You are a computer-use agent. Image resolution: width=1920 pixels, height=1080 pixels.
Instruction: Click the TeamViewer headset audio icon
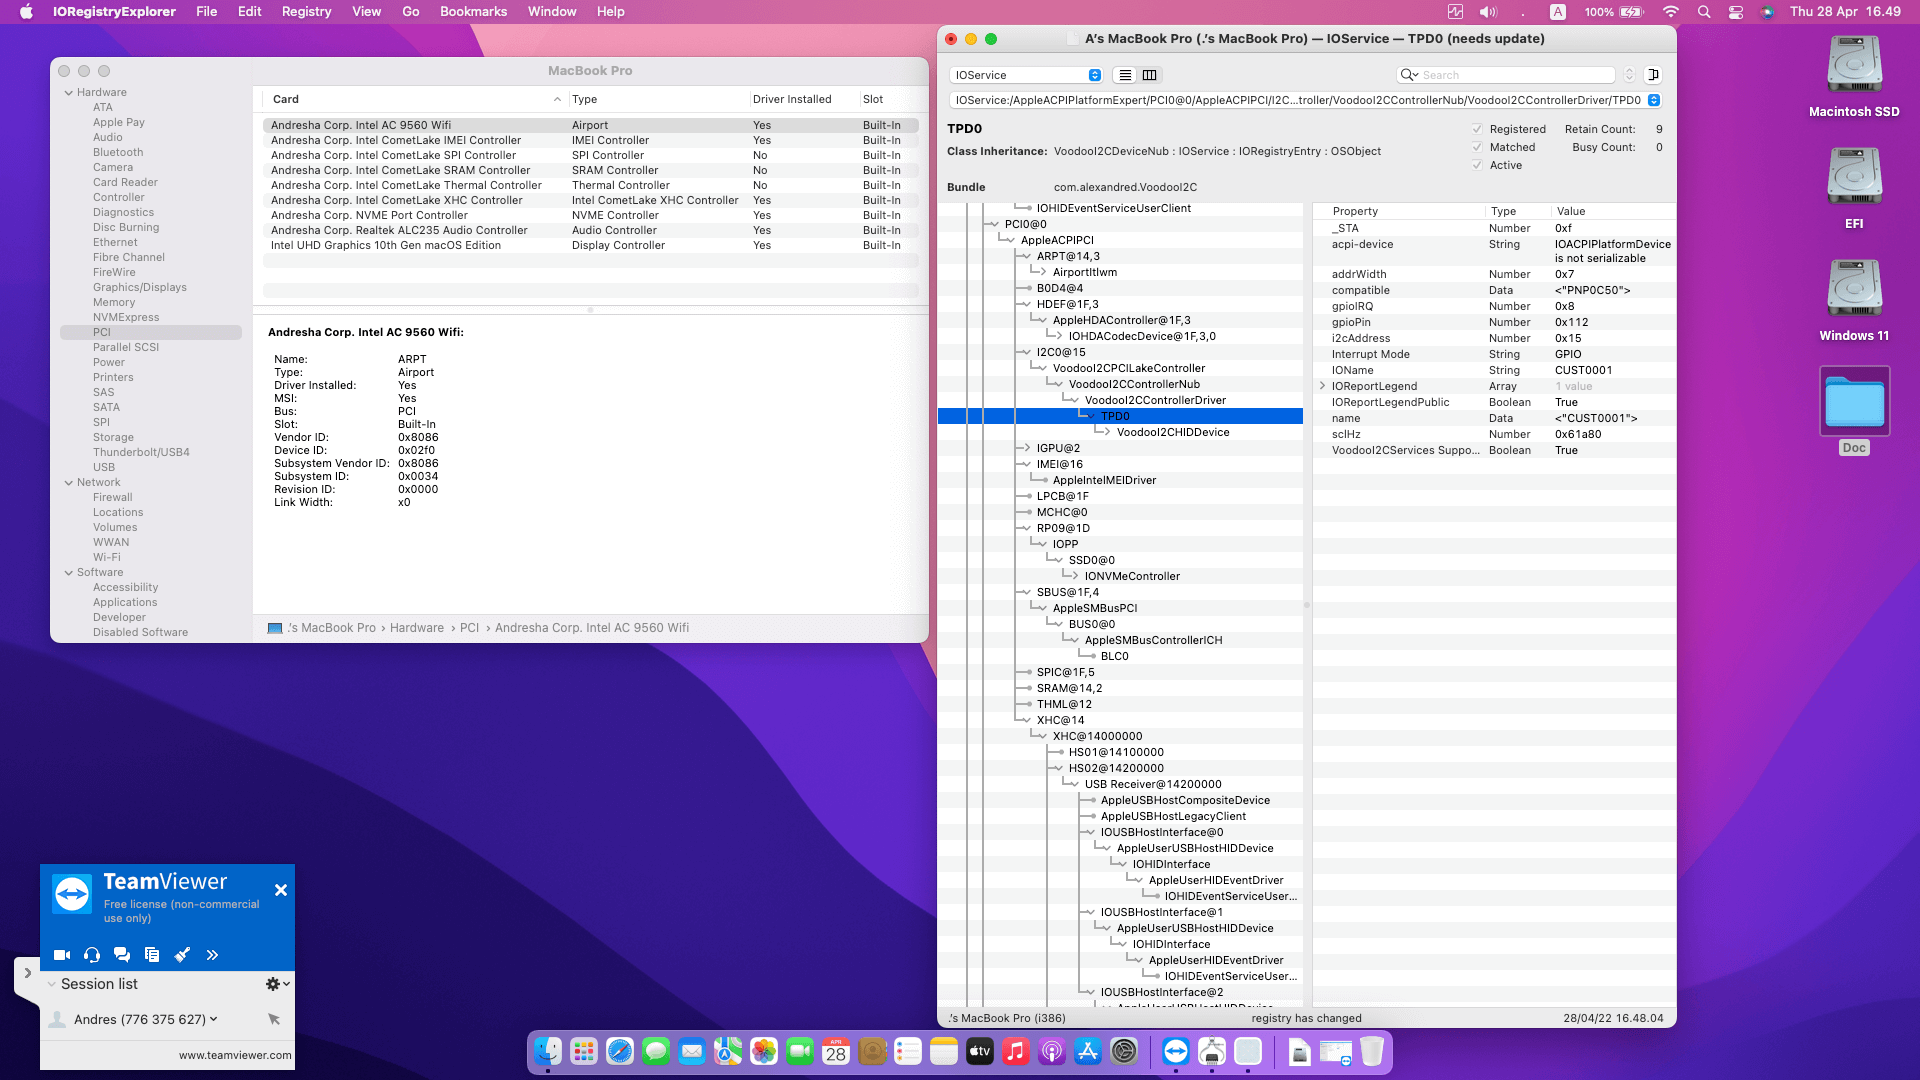pos(92,955)
